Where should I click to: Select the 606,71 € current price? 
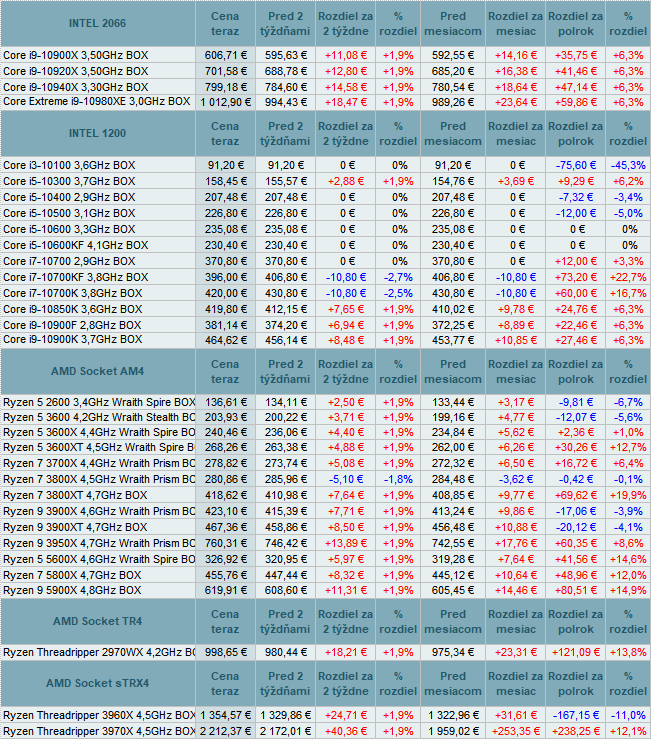[226, 55]
